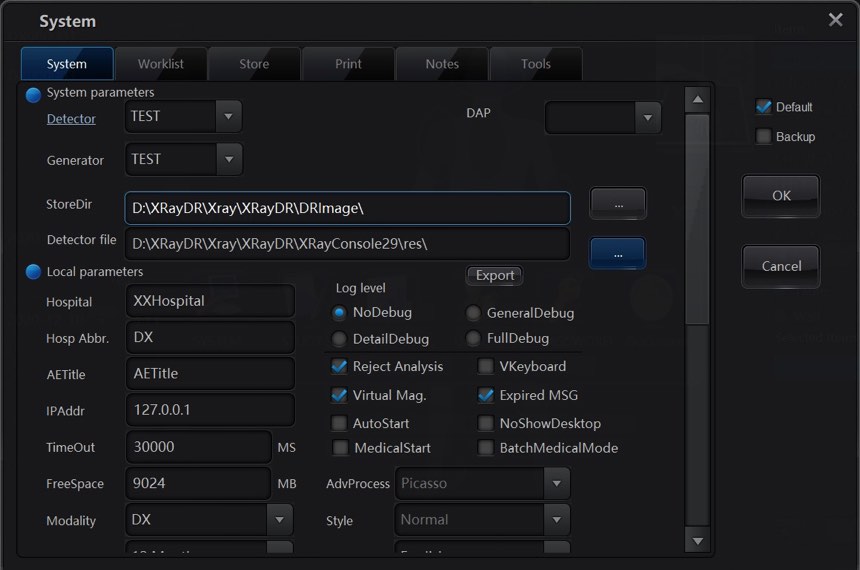Select the FullDebug log level

tap(474, 338)
